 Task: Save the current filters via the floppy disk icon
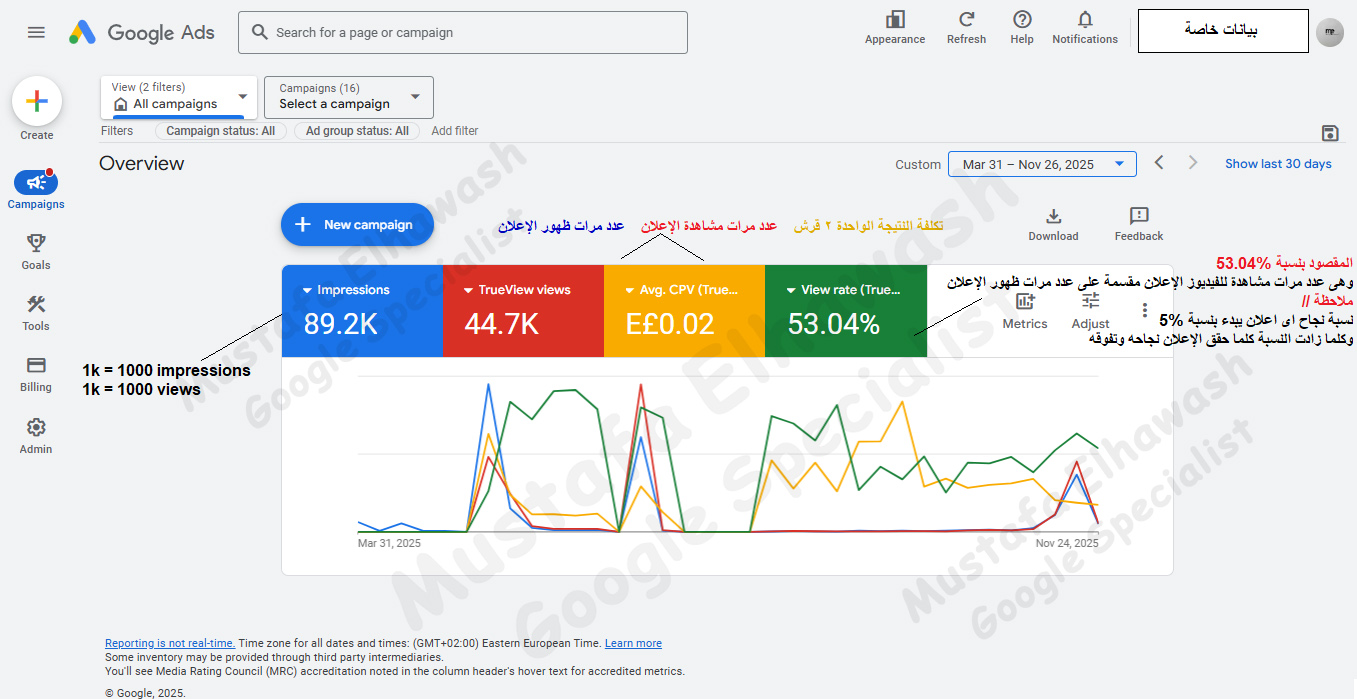click(x=1329, y=134)
